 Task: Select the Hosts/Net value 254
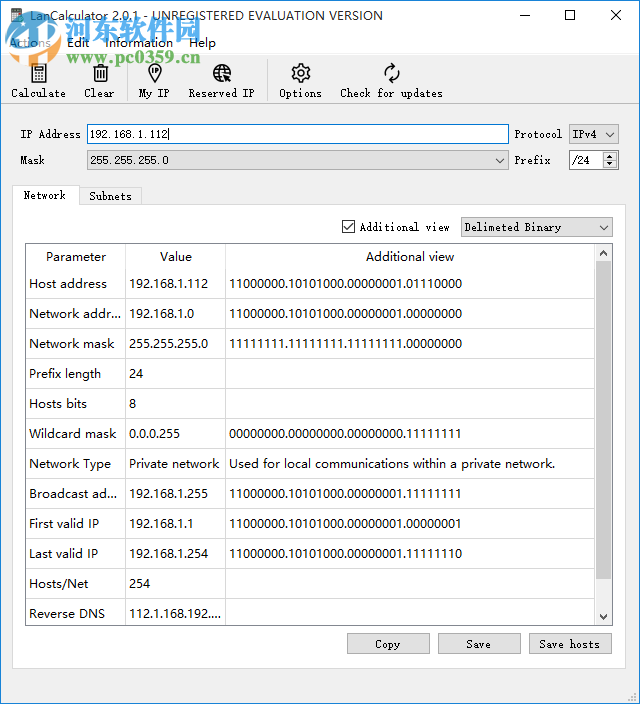click(x=140, y=584)
